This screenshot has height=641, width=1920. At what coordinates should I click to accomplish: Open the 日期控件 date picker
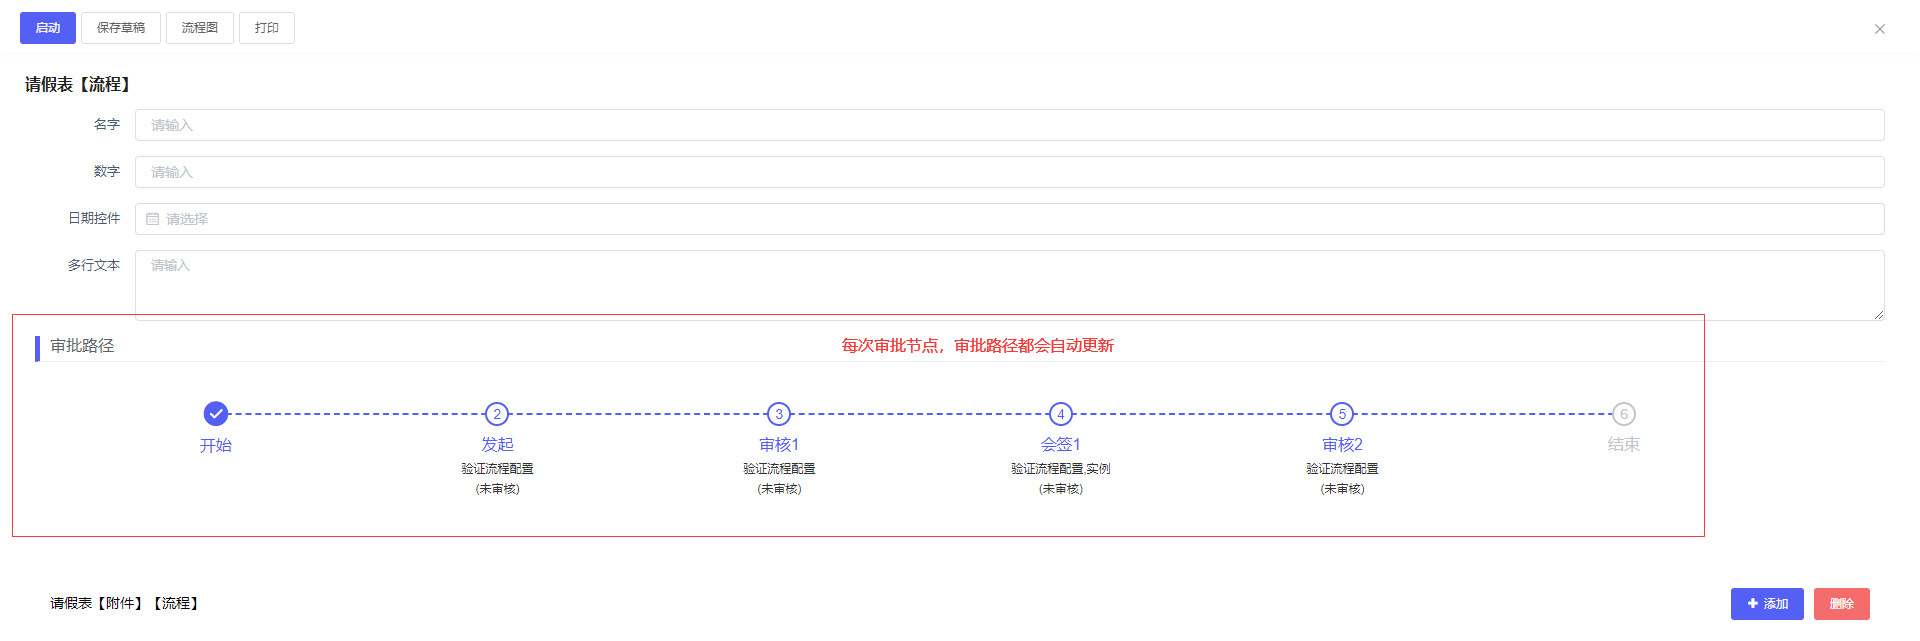point(1008,219)
